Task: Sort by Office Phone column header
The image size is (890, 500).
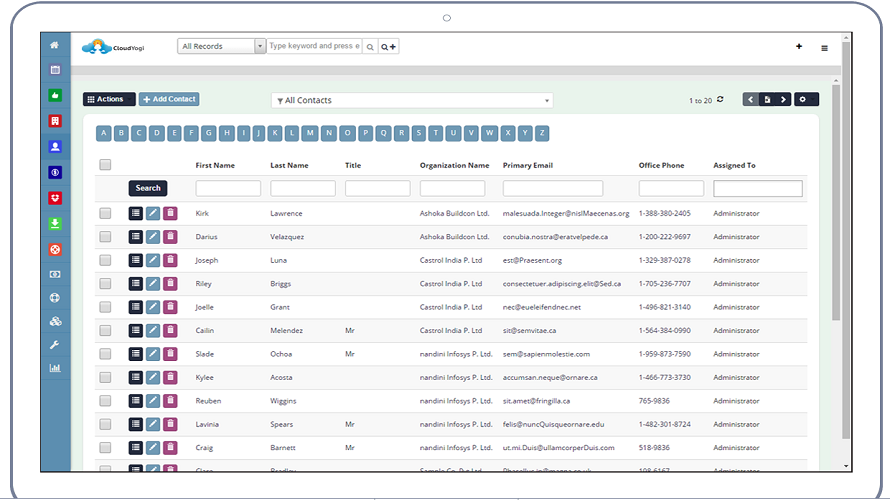Action: [x=661, y=166]
